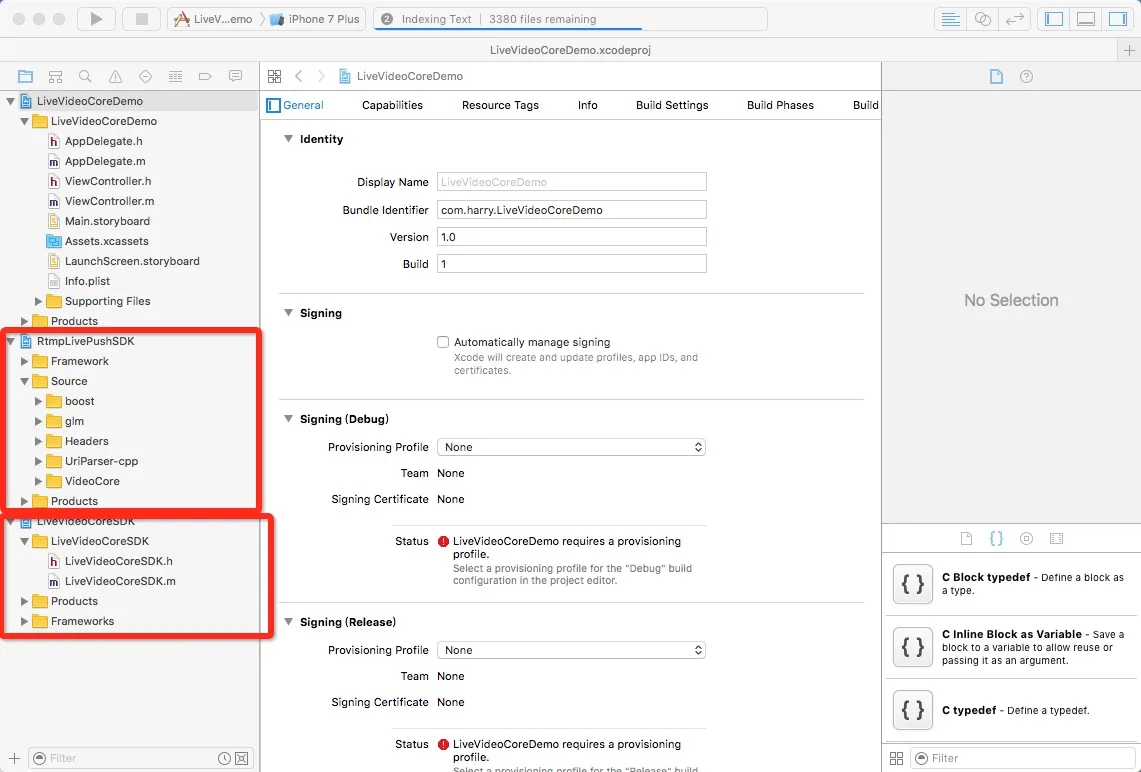Collapse the Signing (Release) section
The height and width of the screenshot is (772, 1141).
288,621
